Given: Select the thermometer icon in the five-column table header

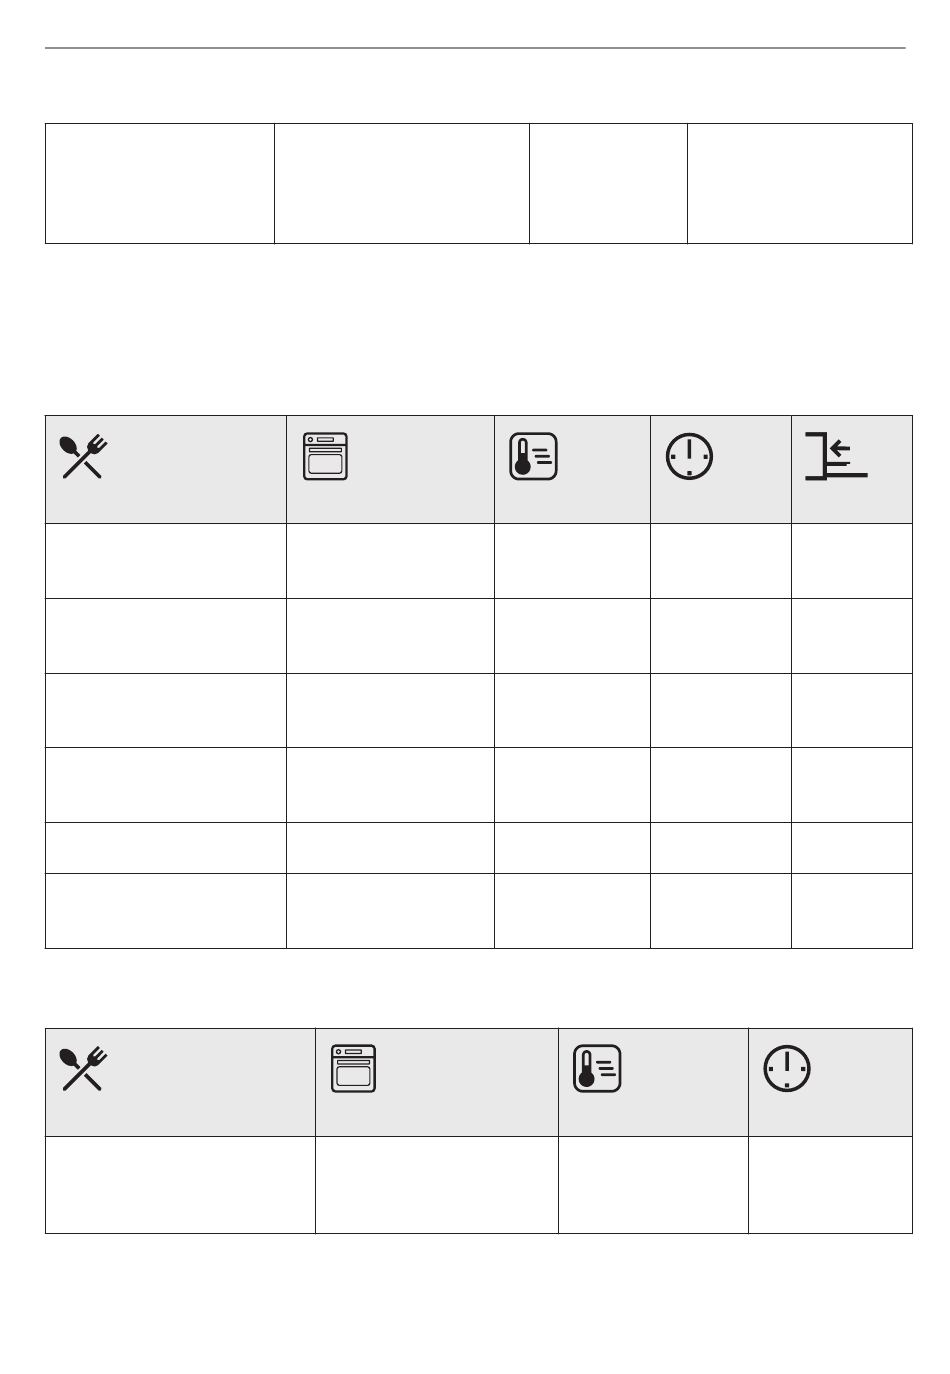Looking at the screenshot, I should [x=534, y=457].
